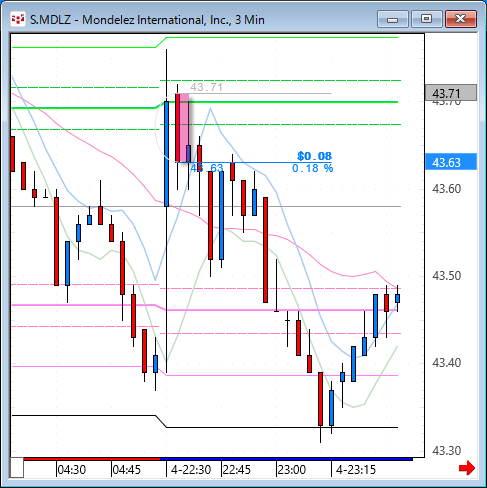Click the 04:30 time axis label
Image resolution: width=487 pixels, height=488 pixels.
[72, 470]
